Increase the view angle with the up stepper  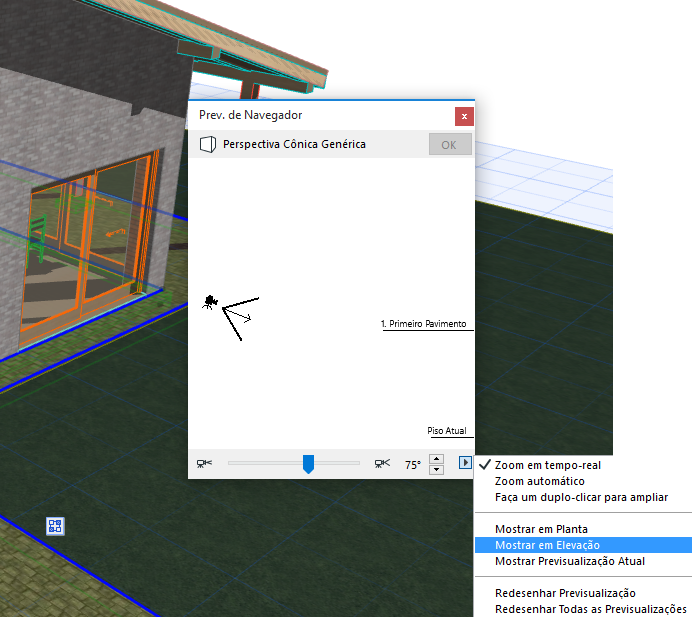click(x=436, y=459)
